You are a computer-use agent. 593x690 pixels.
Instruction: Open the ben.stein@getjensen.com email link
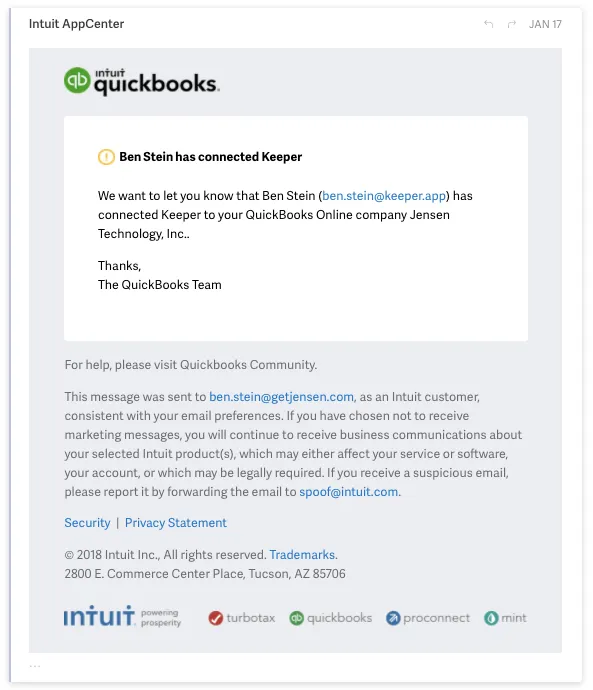[x=281, y=397]
